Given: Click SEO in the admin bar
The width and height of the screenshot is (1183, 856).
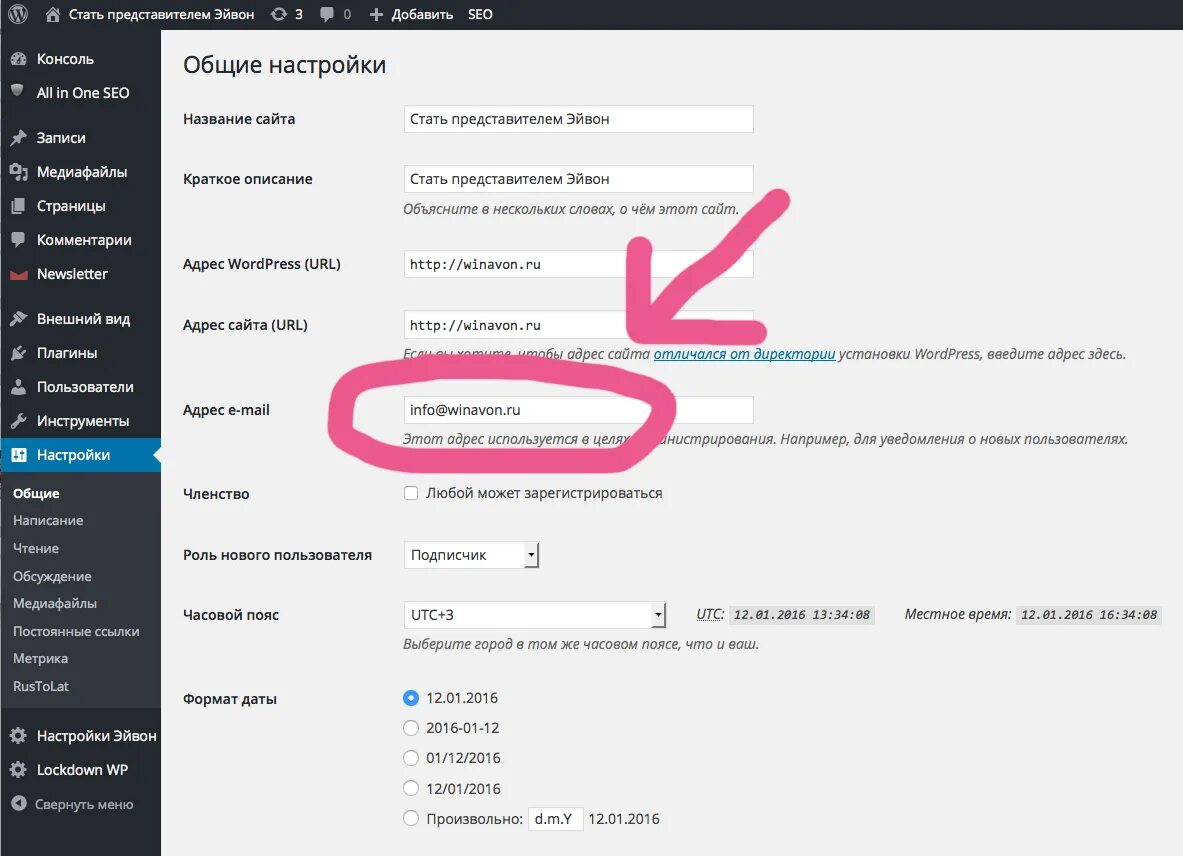Looking at the screenshot, I should pos(481,14).
